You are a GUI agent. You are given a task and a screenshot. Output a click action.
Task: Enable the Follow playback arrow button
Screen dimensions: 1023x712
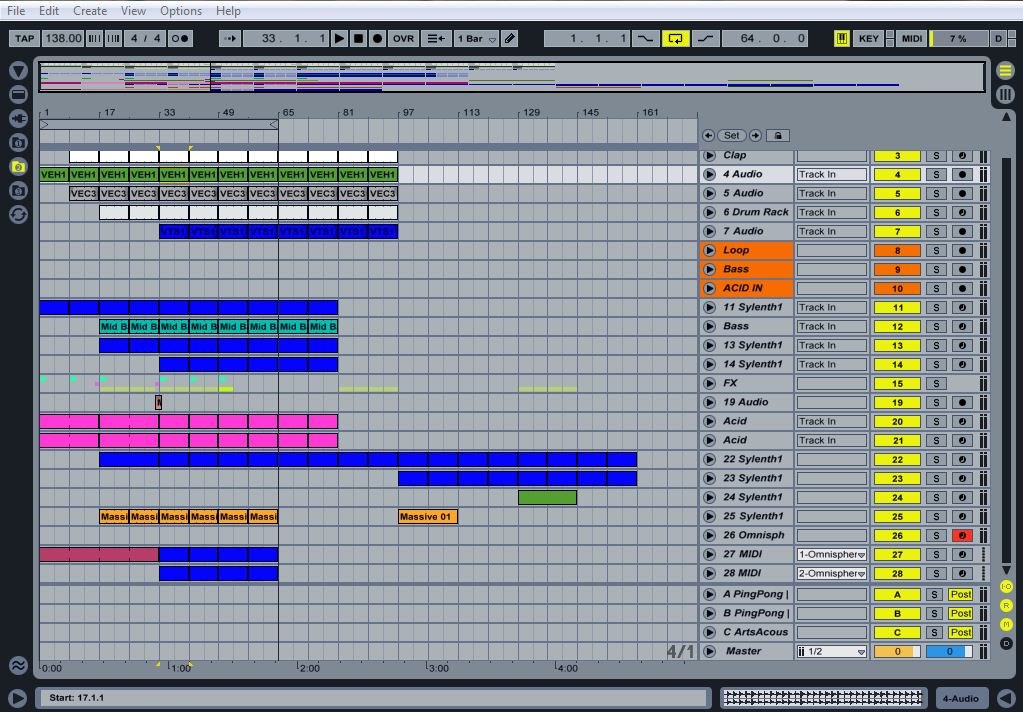click(230, 38)
